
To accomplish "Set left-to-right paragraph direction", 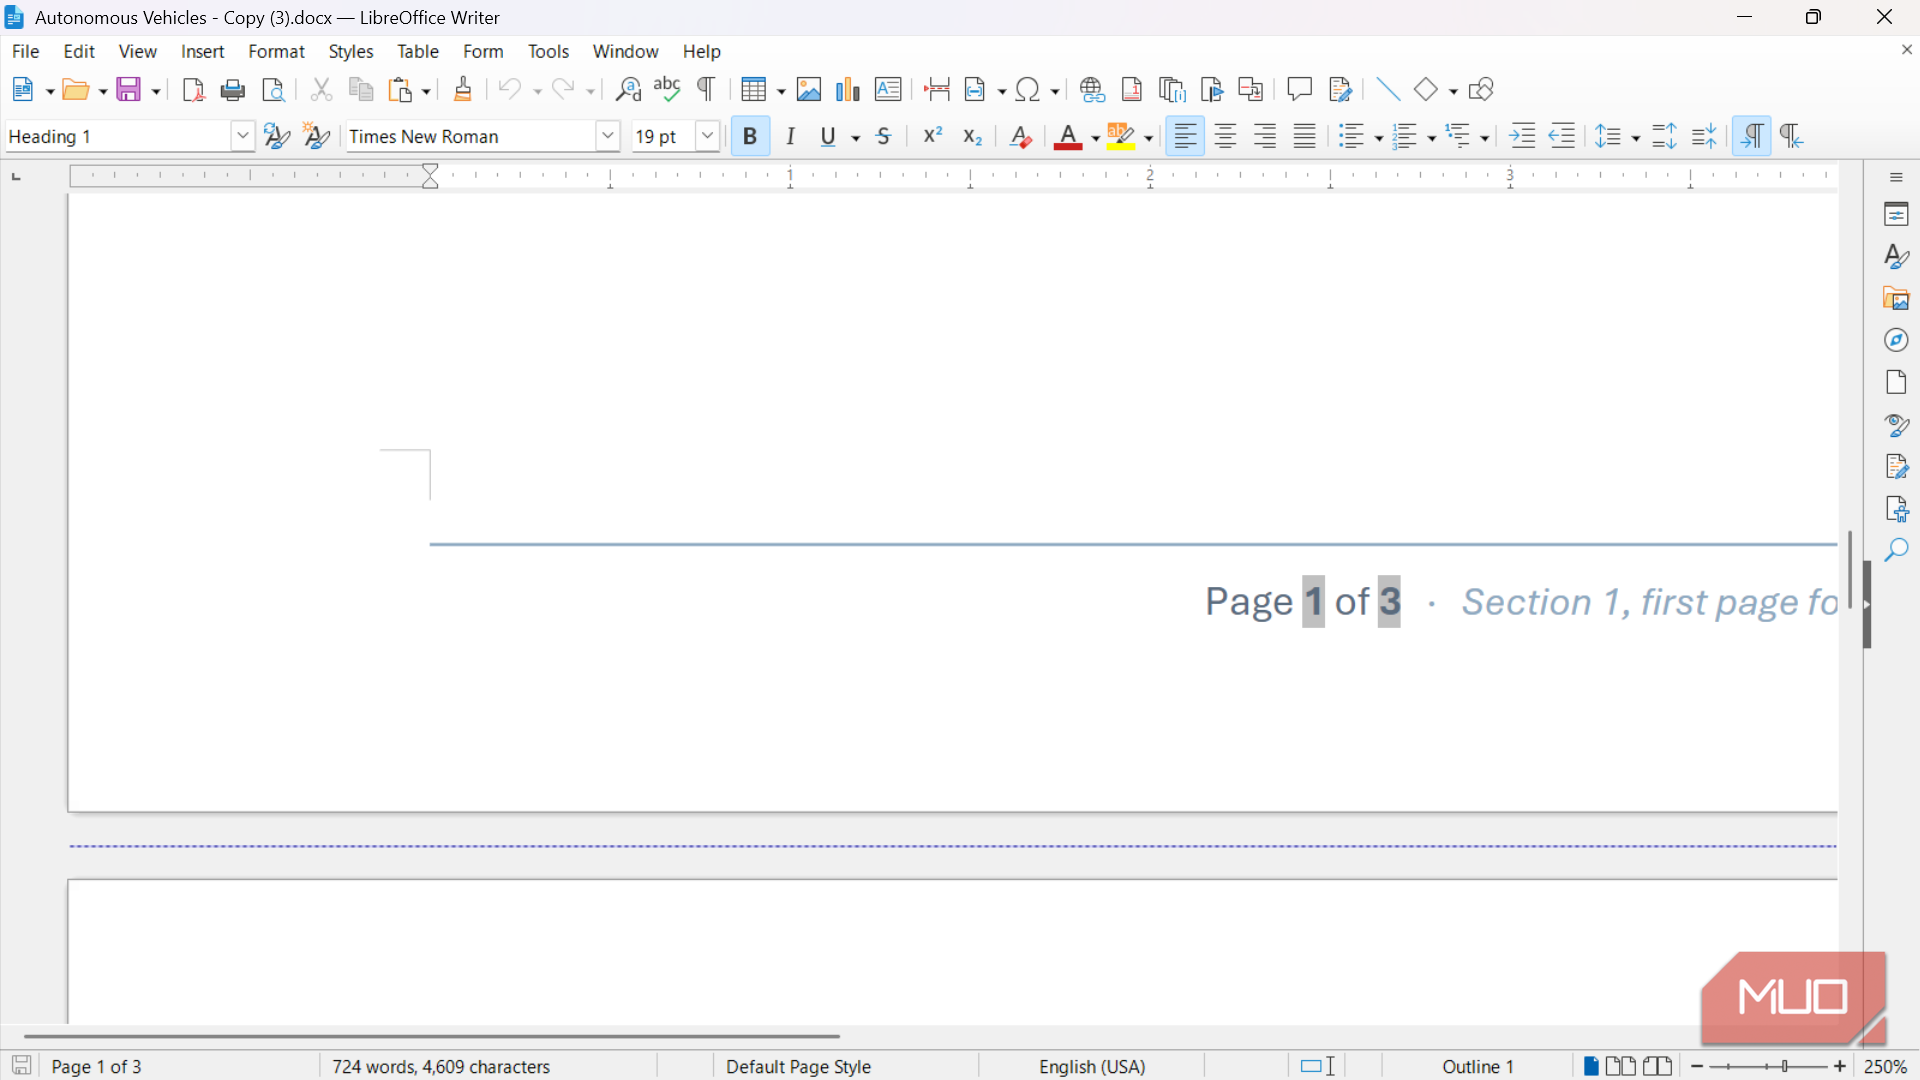I will coord(1752,136).
